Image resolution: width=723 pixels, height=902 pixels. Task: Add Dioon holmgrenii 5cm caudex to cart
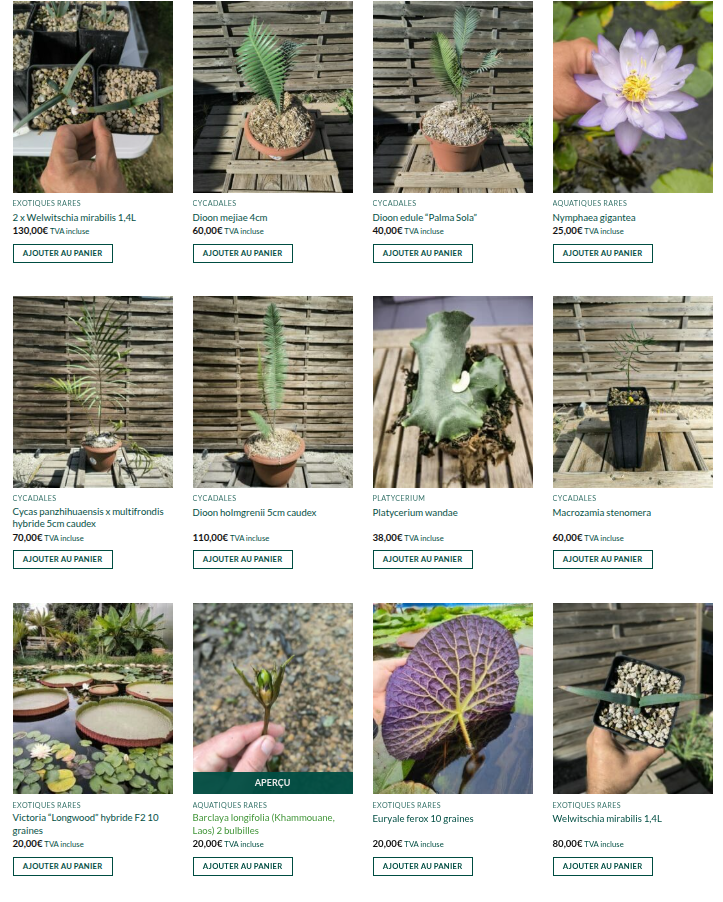(x=243, y=560)
